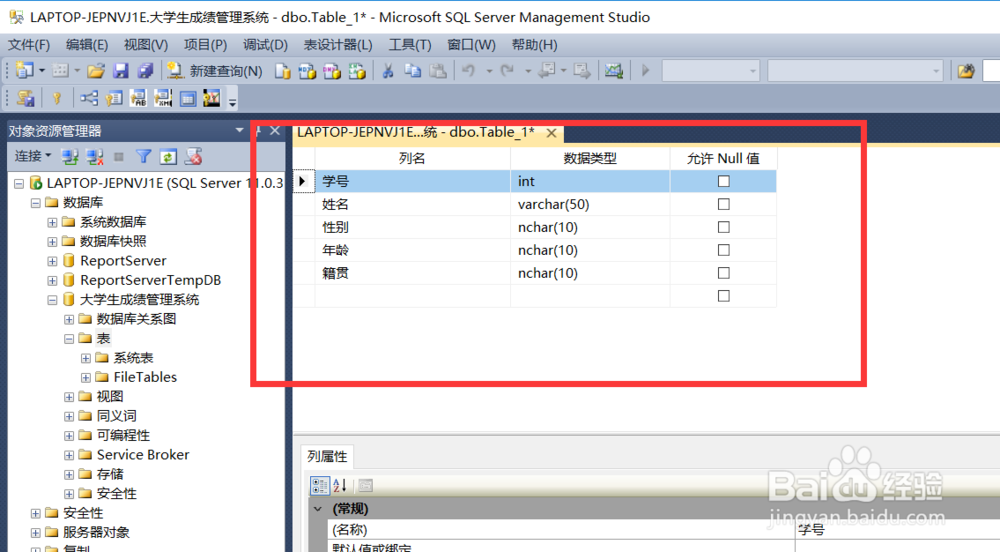
Task: Toggle Allow Null checkbox for 年龄
Action: pos(723,250)
